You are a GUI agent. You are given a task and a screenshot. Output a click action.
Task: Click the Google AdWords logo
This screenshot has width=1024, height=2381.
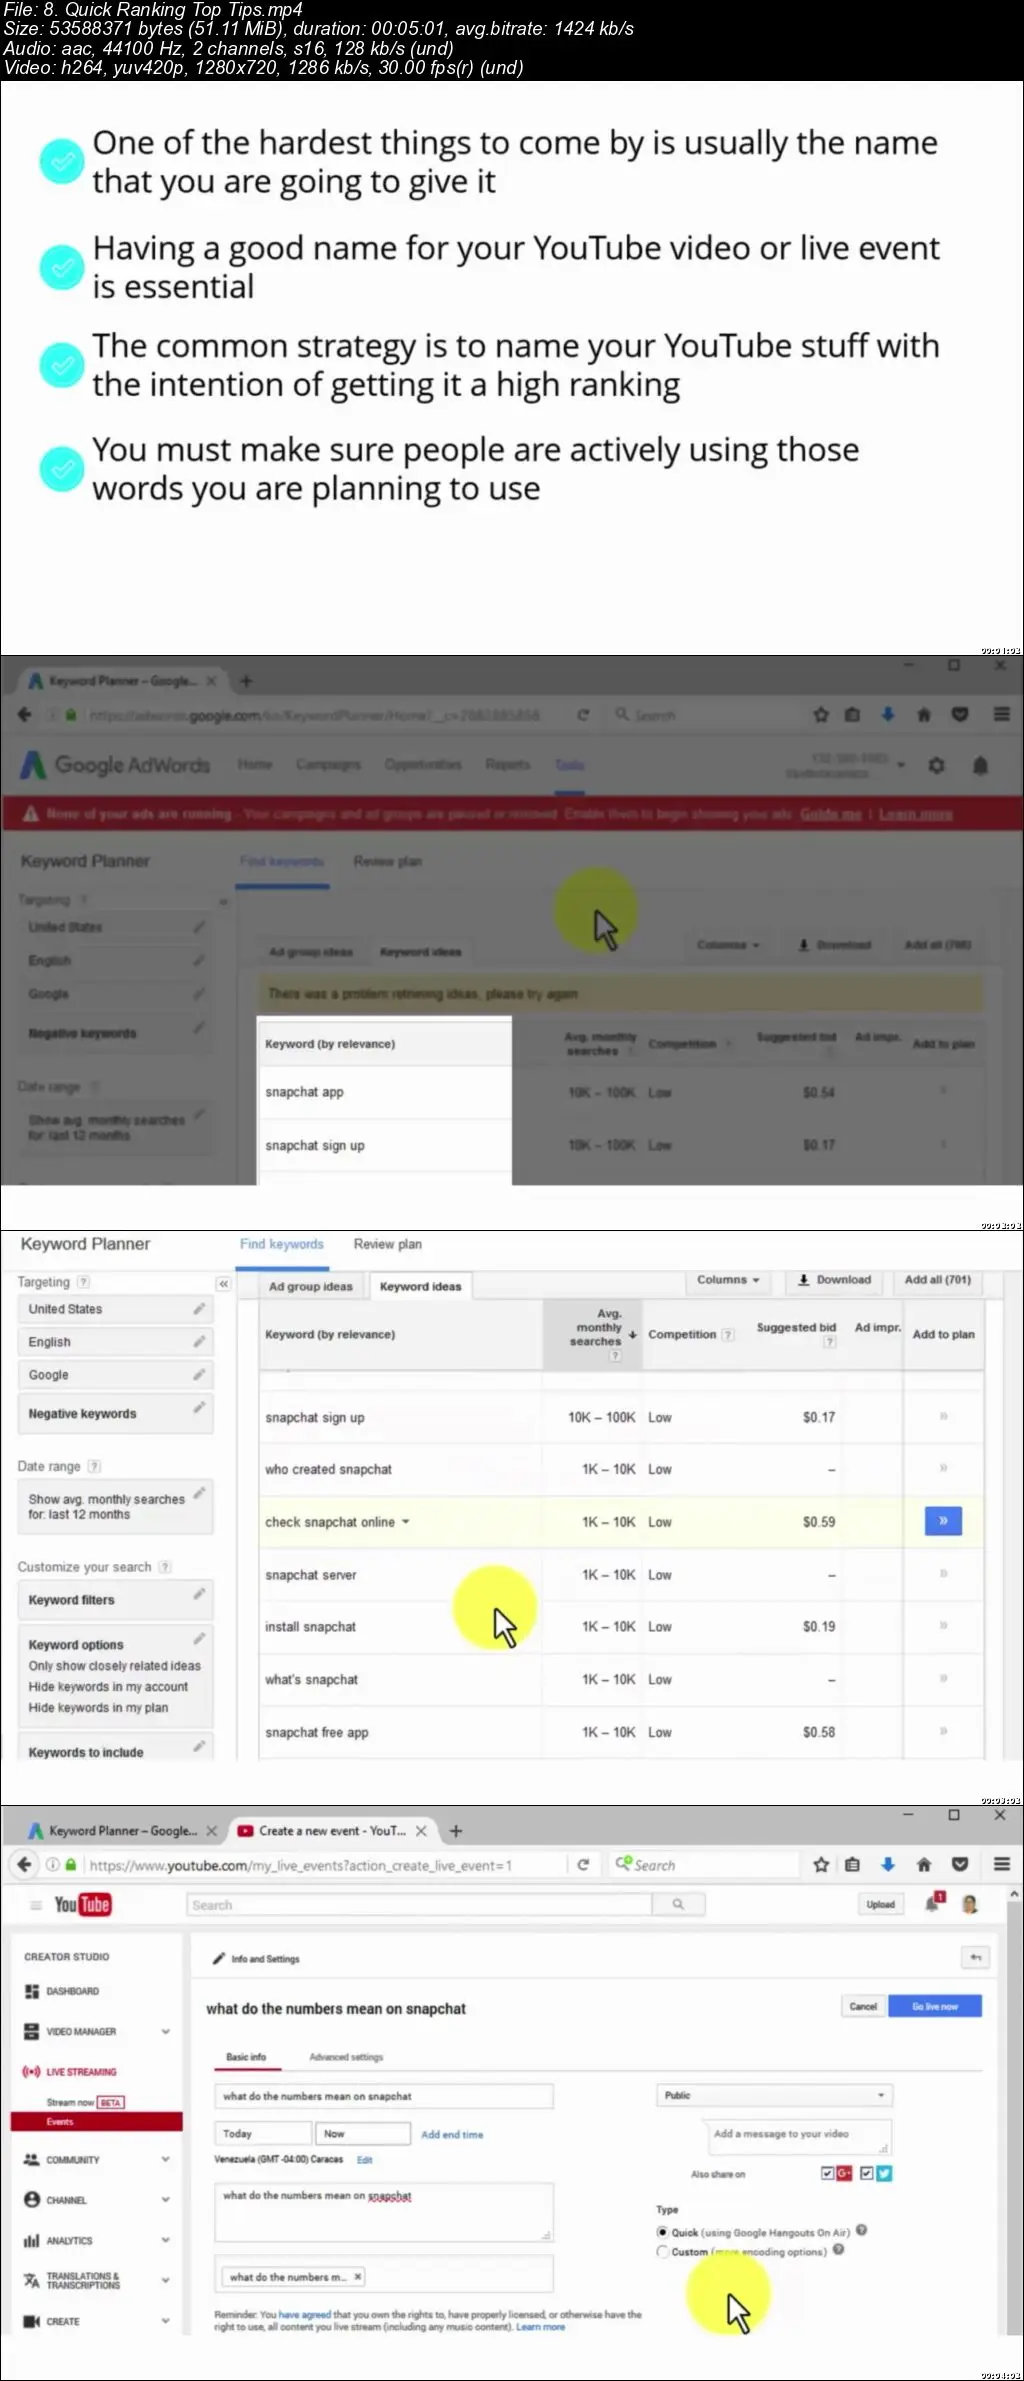[x=115, y=765]
